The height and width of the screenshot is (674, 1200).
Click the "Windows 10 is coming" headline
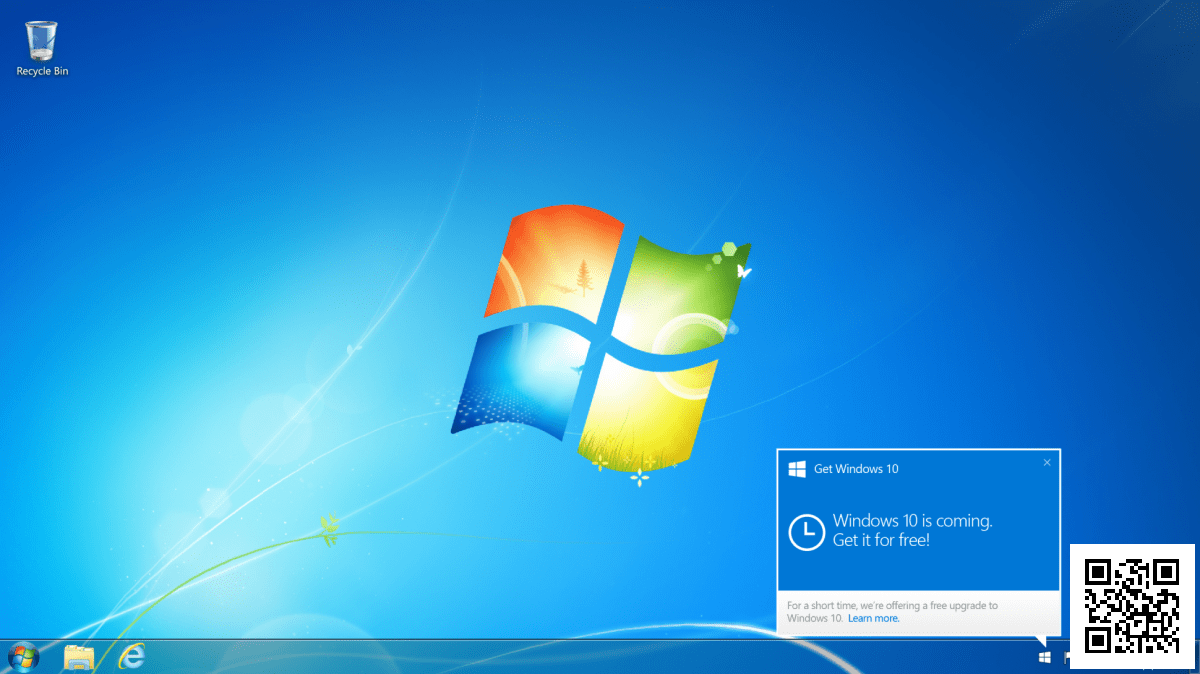coord(913,521)
